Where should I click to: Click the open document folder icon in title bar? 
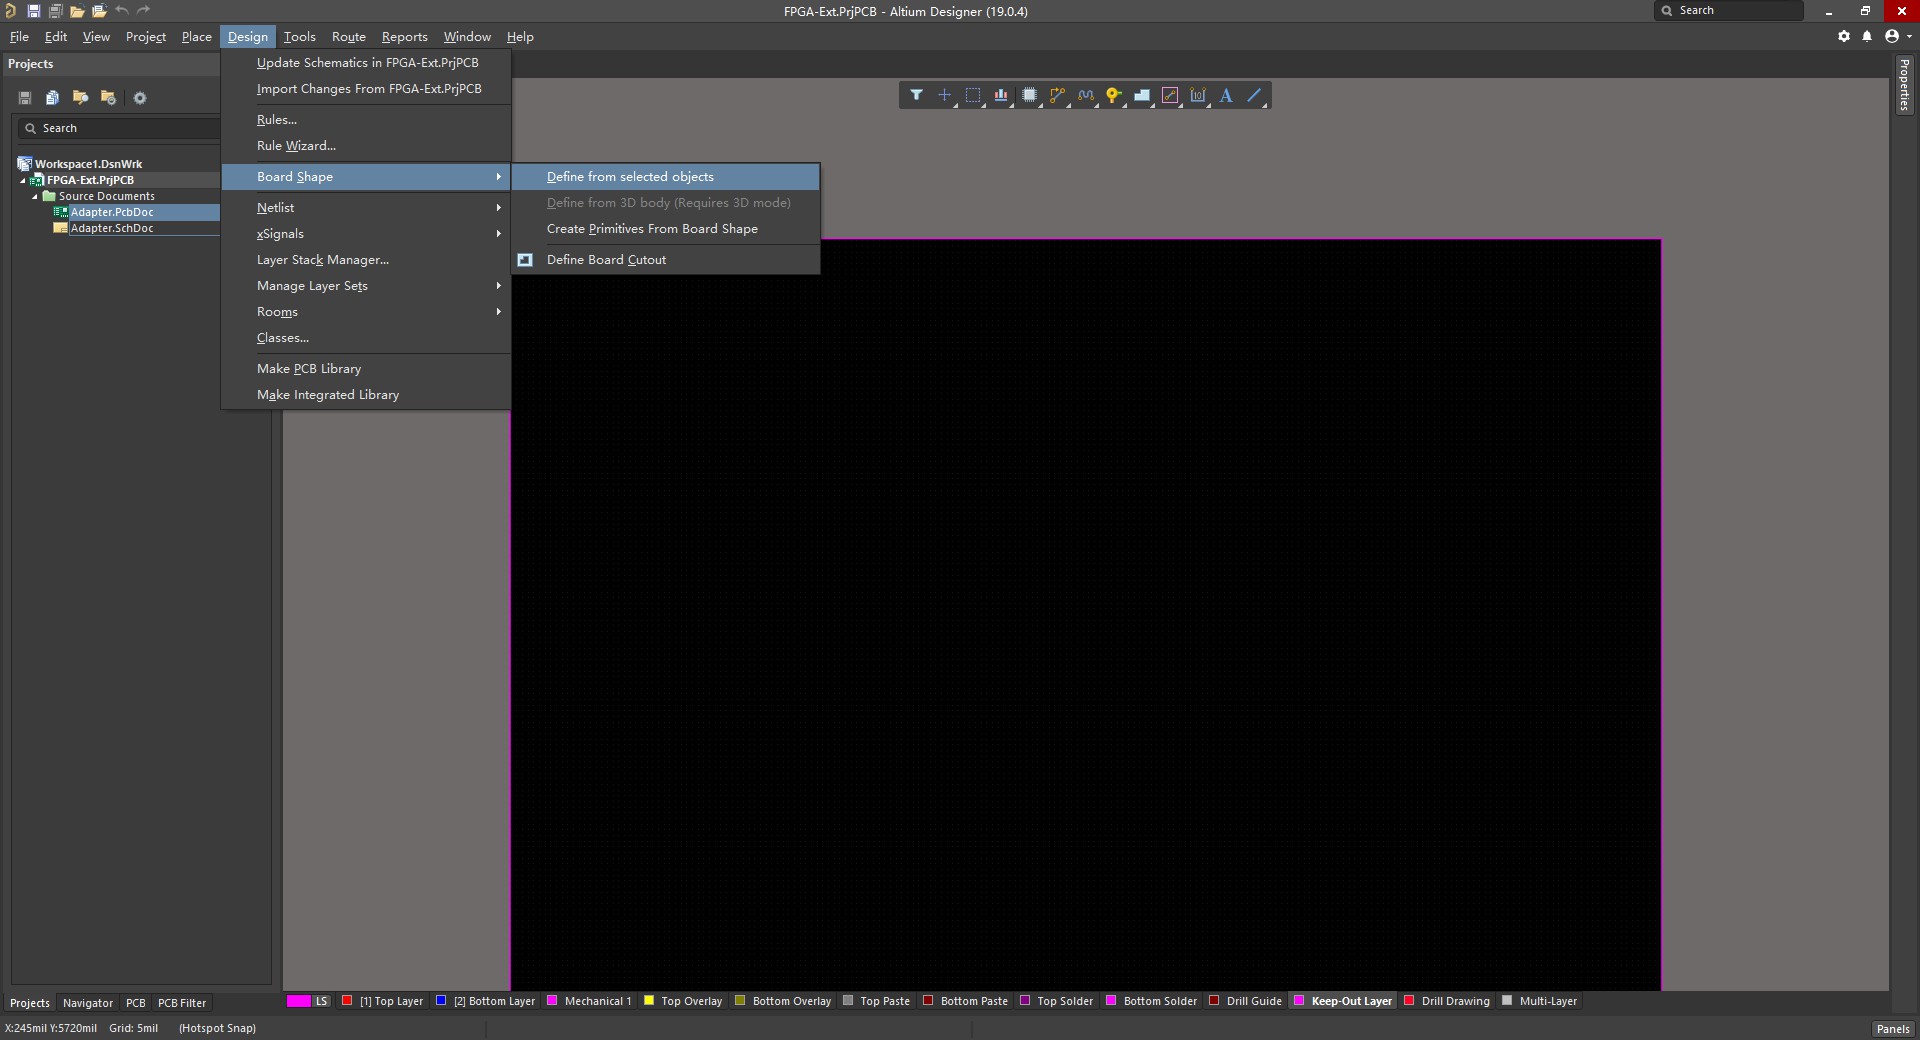[x=77, y=11]
